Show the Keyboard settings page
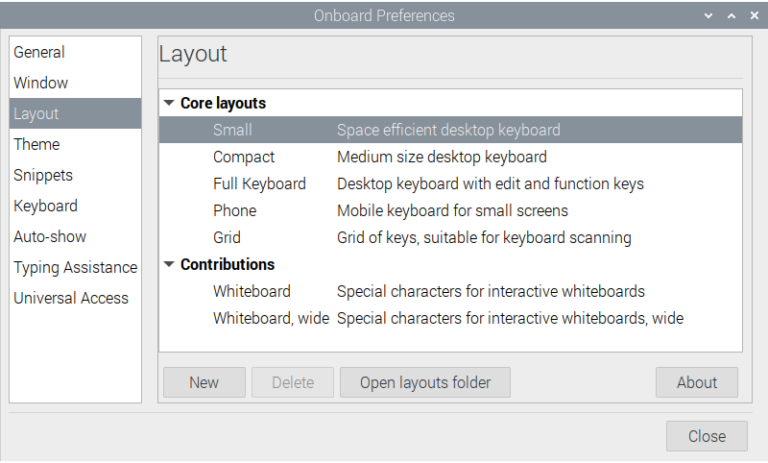Image resolution: width=768 pixels, height=463 pixels. [x=45, y=206]
